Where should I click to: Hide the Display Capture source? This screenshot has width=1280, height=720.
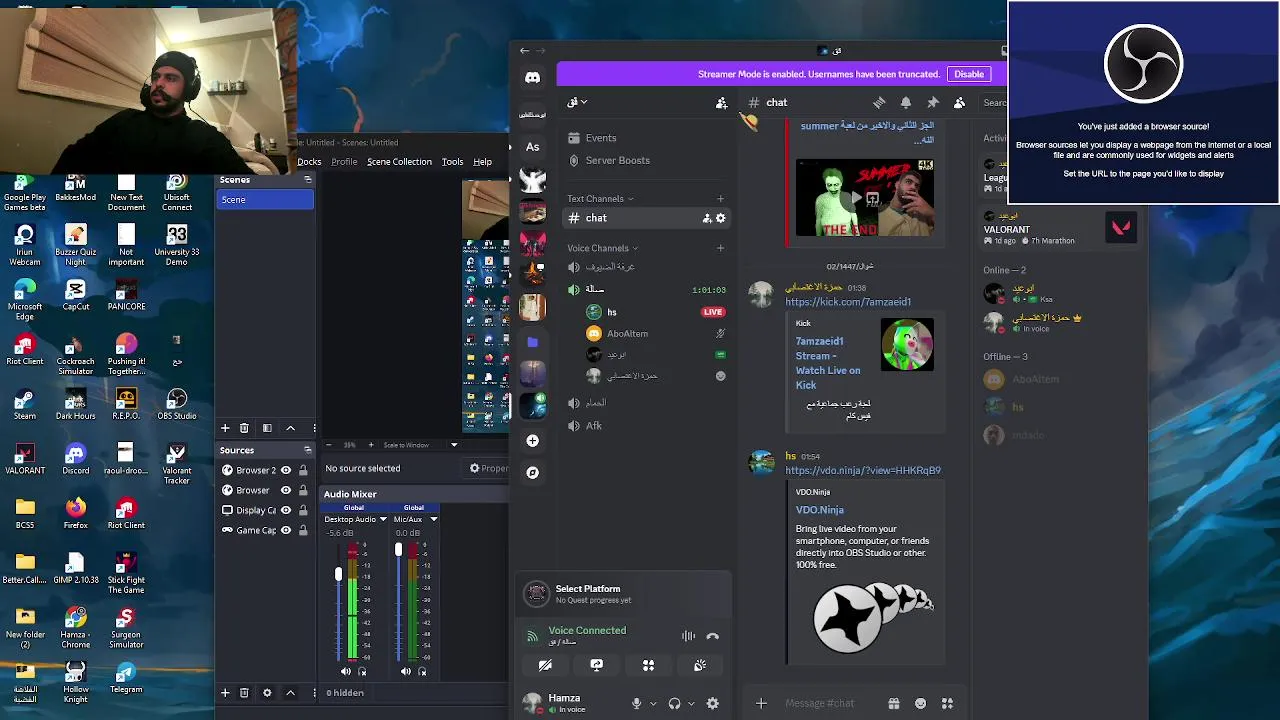coord(286,510)
